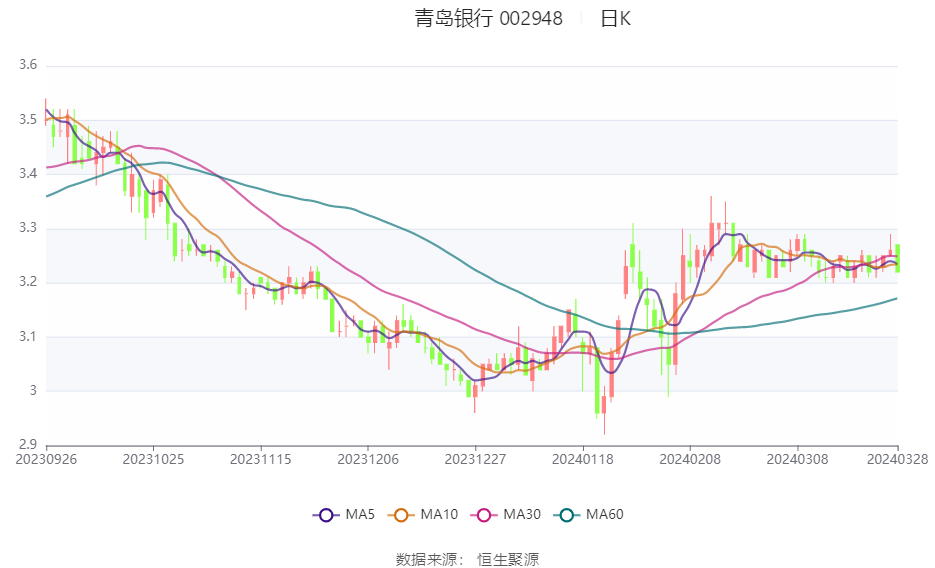Click the 日K subtitle label
The height and width of the screenshot is (568, 935).
click(615, 18)
